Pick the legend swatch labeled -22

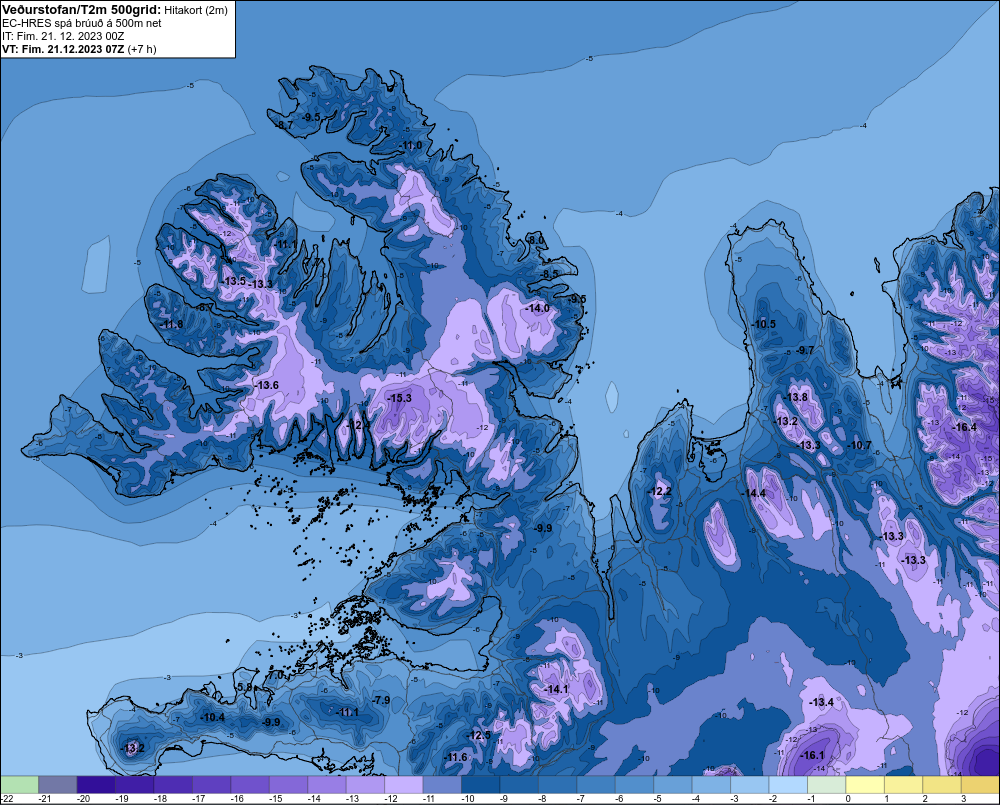coord(19,784)
